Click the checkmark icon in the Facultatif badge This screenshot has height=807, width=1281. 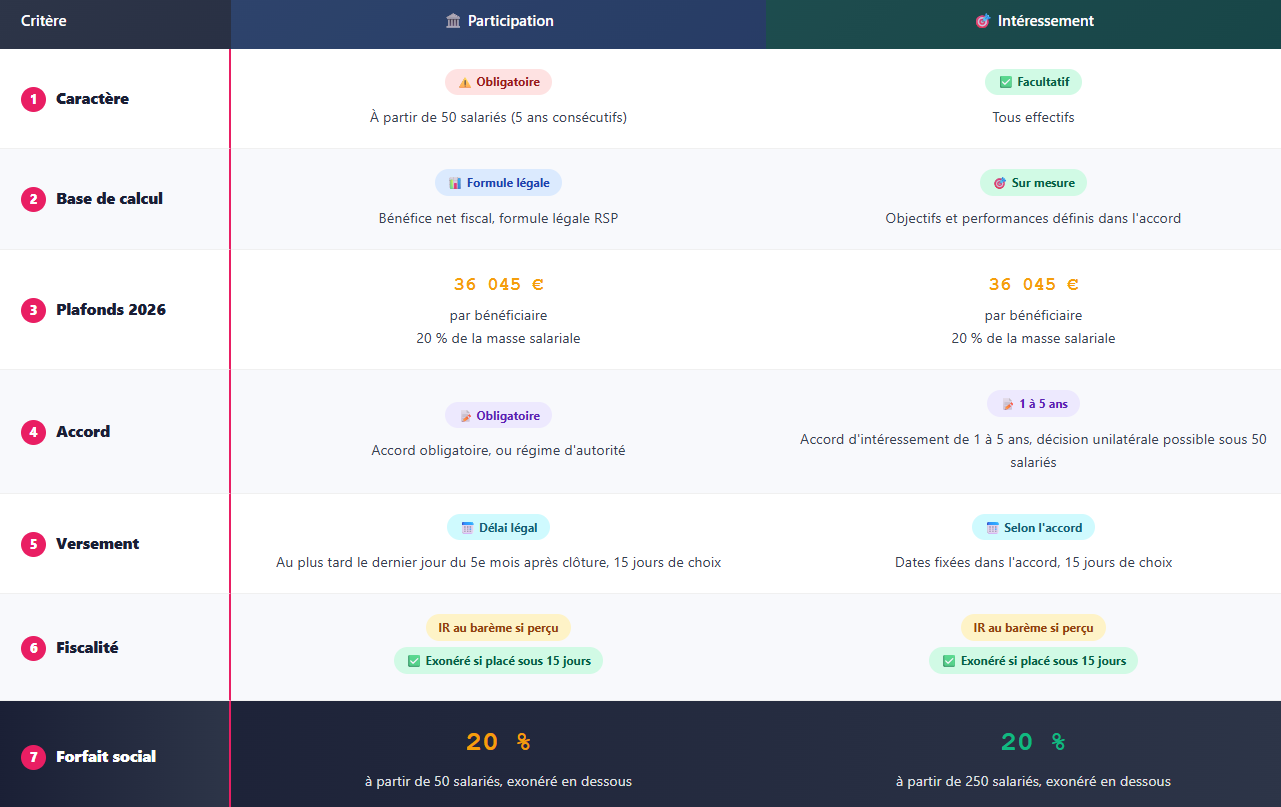(1004, 82)
